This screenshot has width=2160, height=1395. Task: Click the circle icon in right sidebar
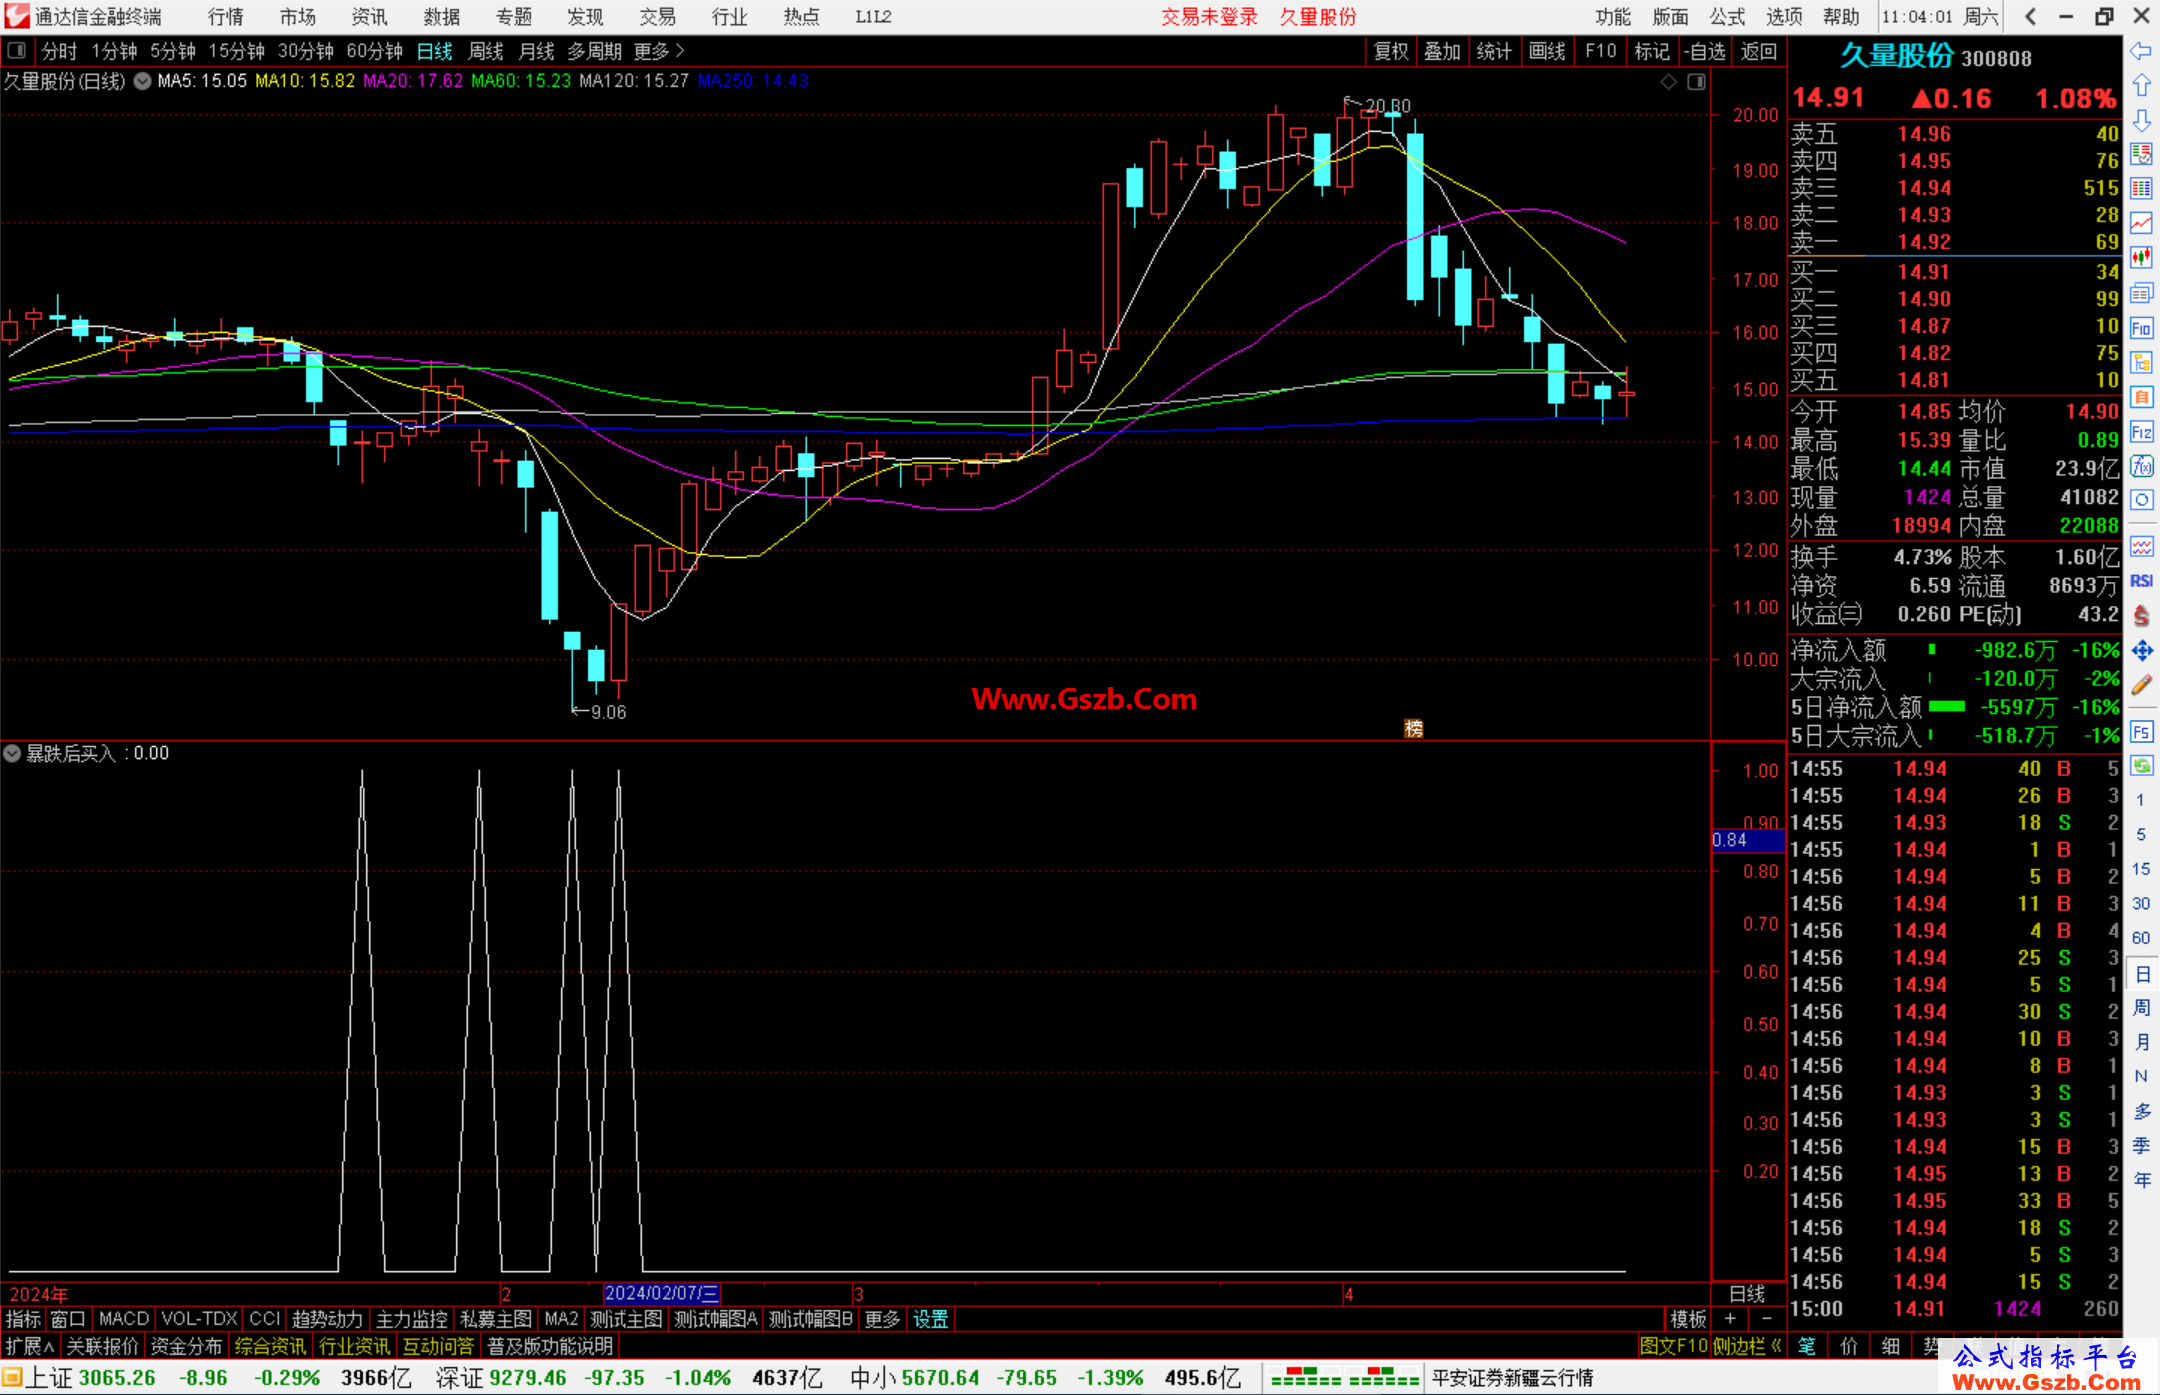[x=2141, y=500]
